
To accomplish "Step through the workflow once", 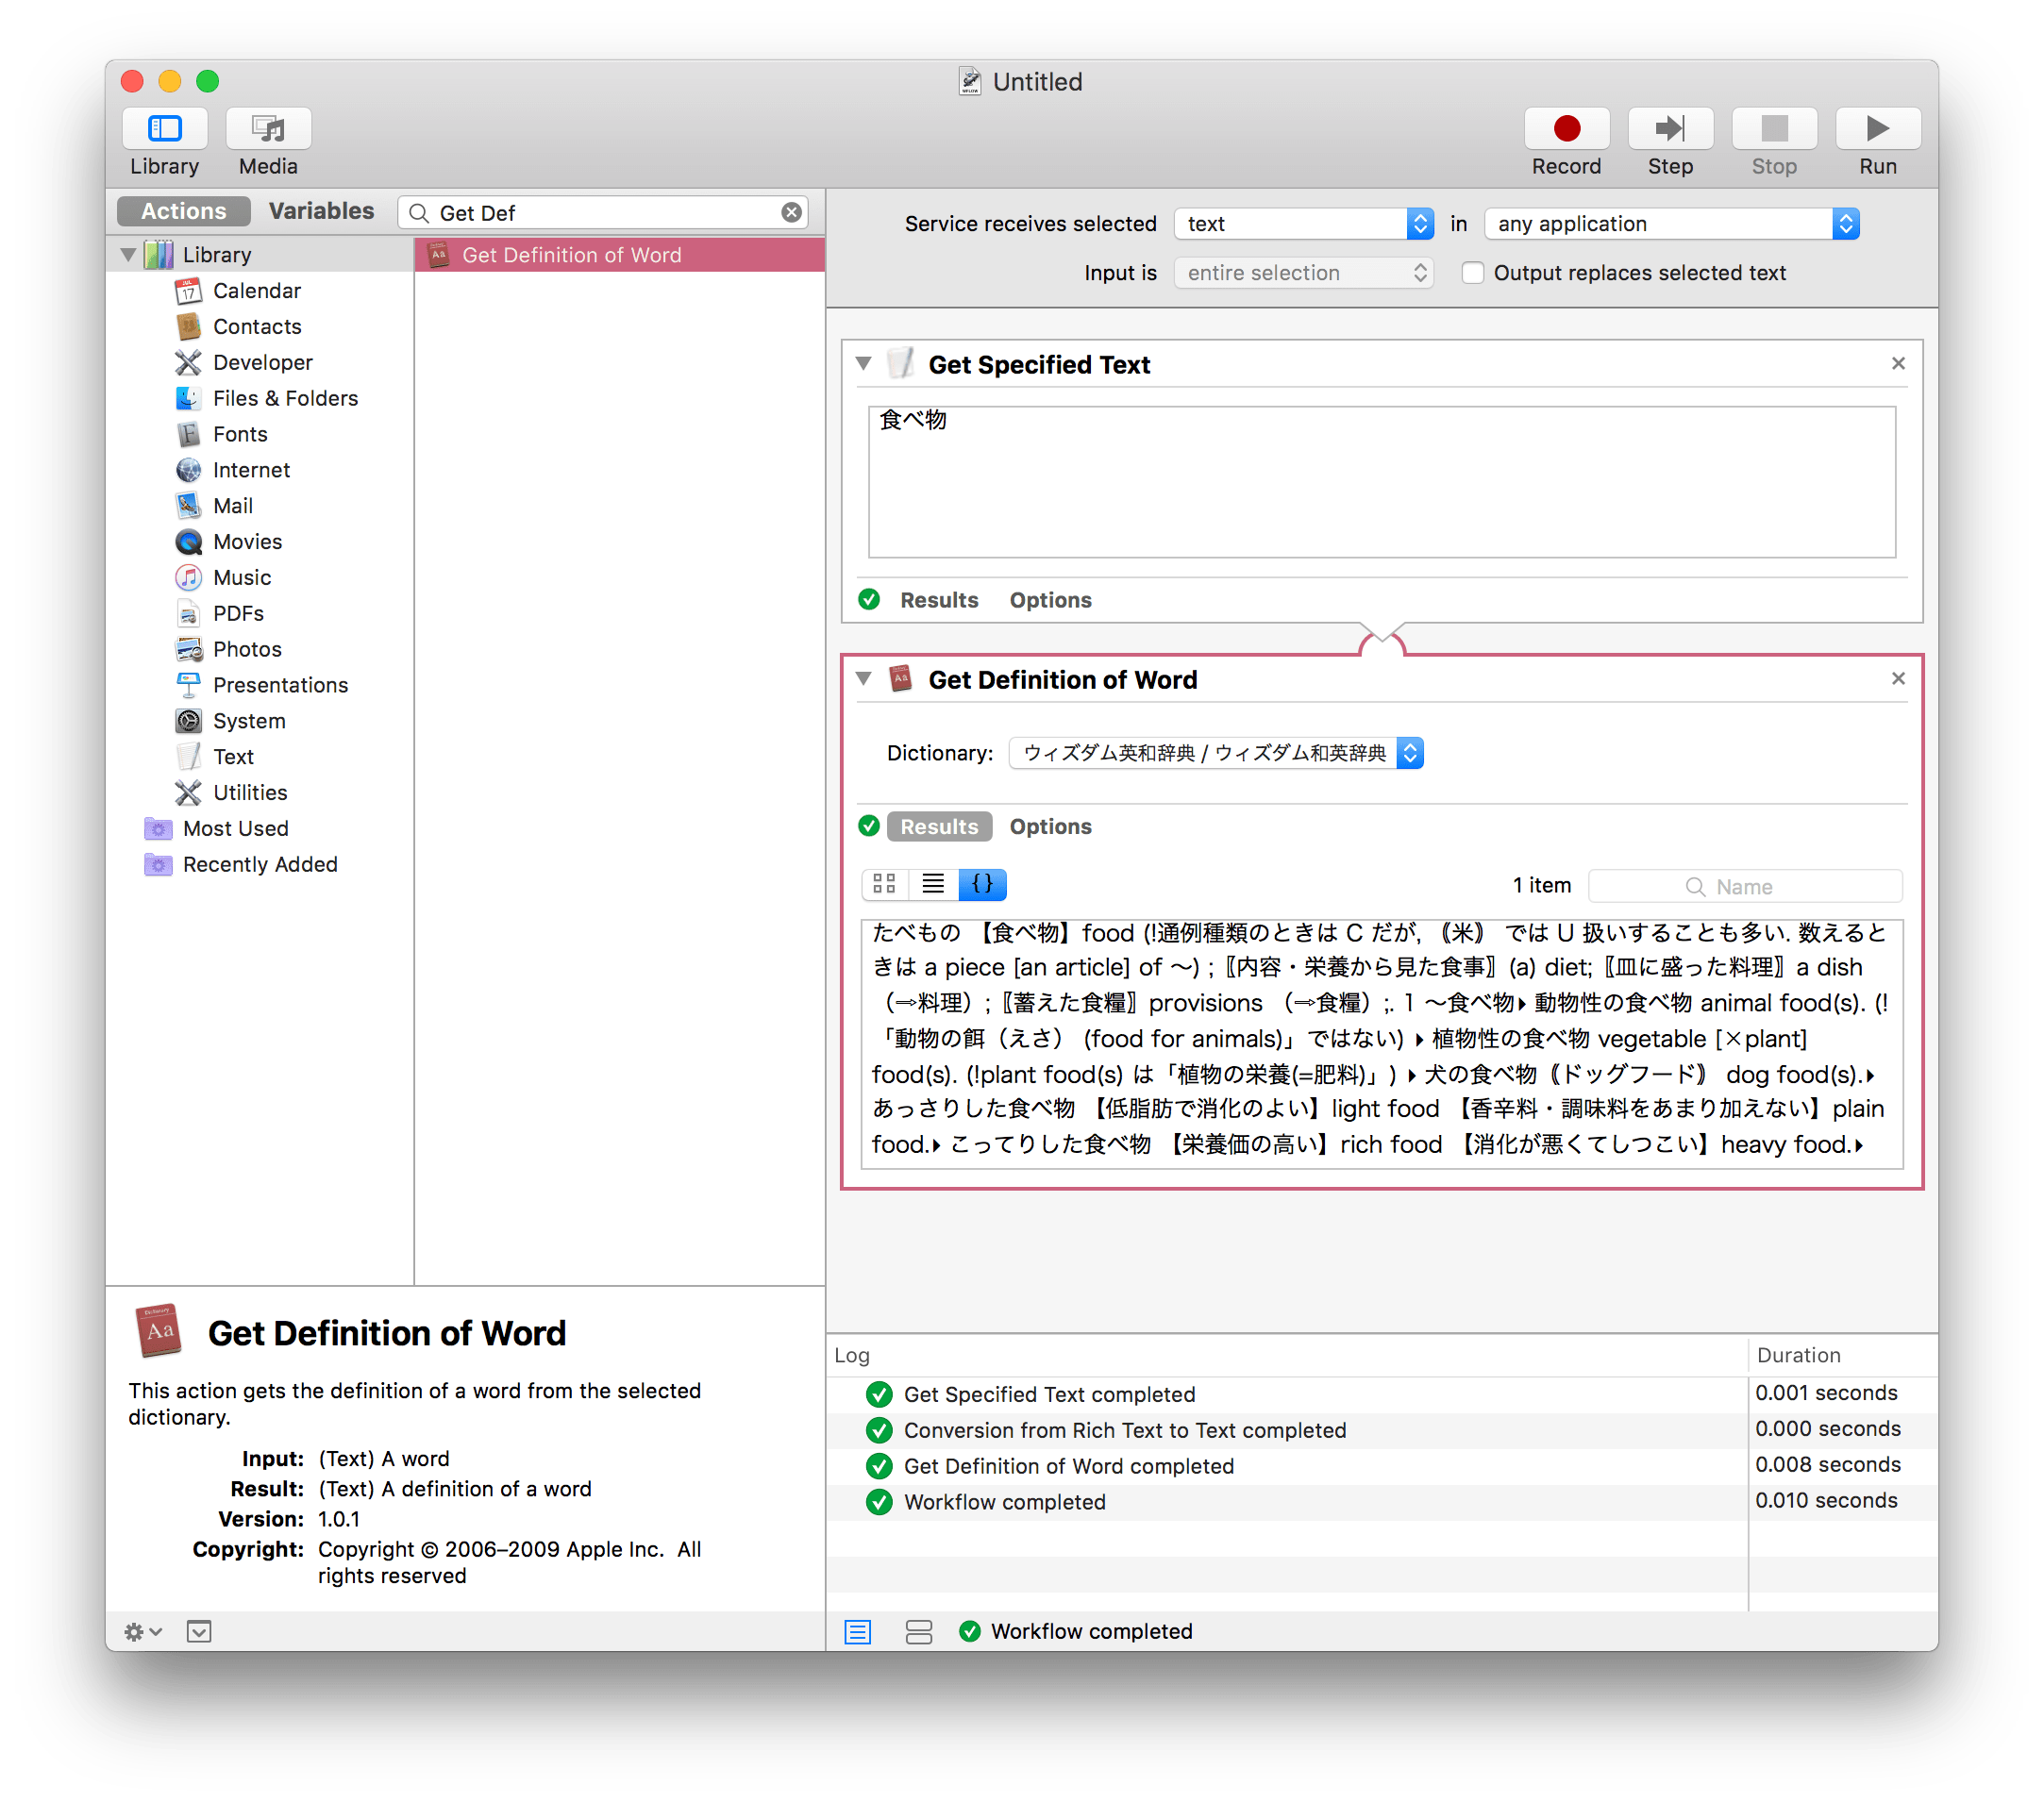I will pos(1669,128).
